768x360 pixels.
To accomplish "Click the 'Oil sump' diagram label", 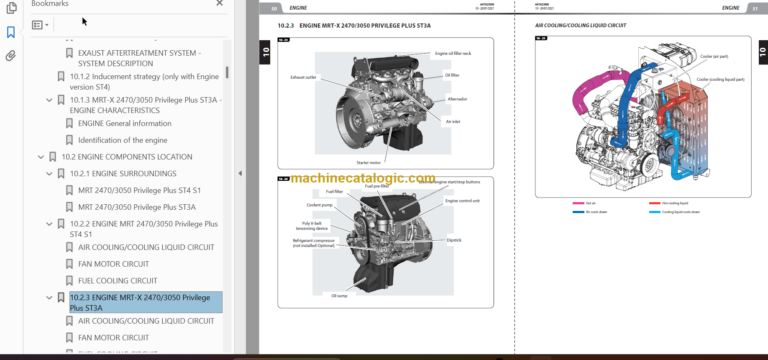I will pyautogui.click(x=339, y=295).
